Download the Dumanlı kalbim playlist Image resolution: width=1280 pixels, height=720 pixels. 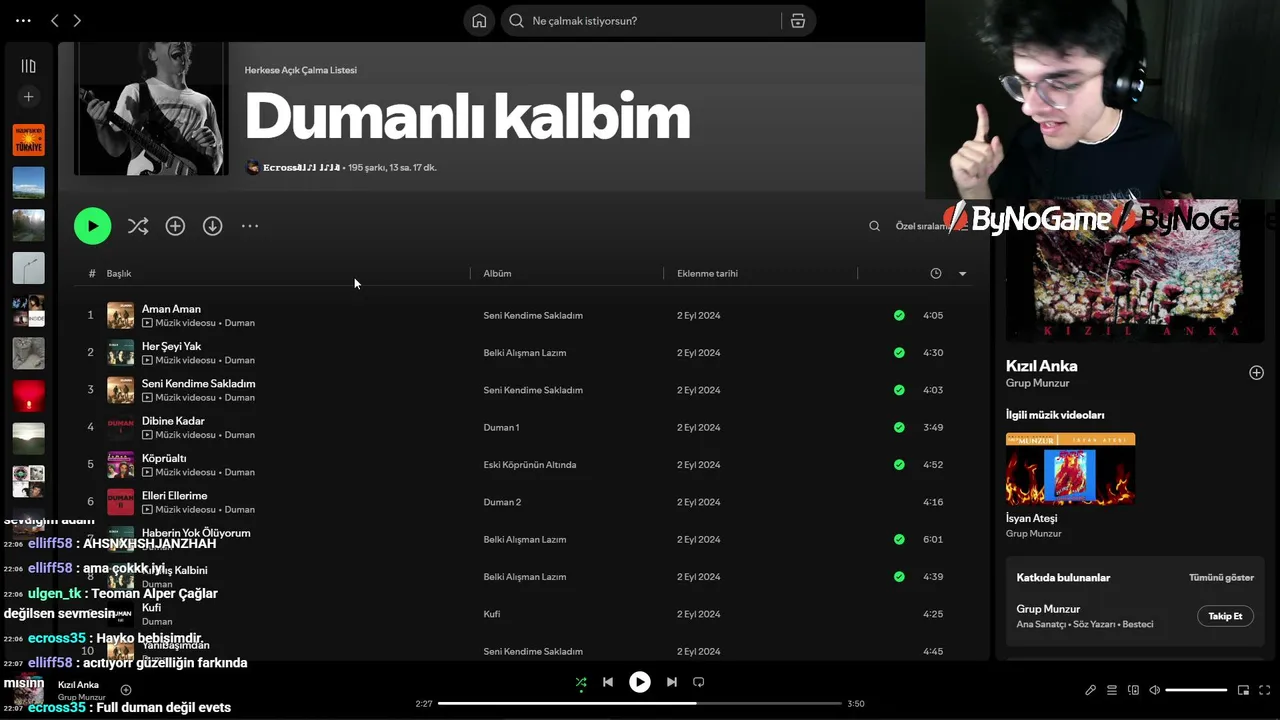(x=213, y=226)
